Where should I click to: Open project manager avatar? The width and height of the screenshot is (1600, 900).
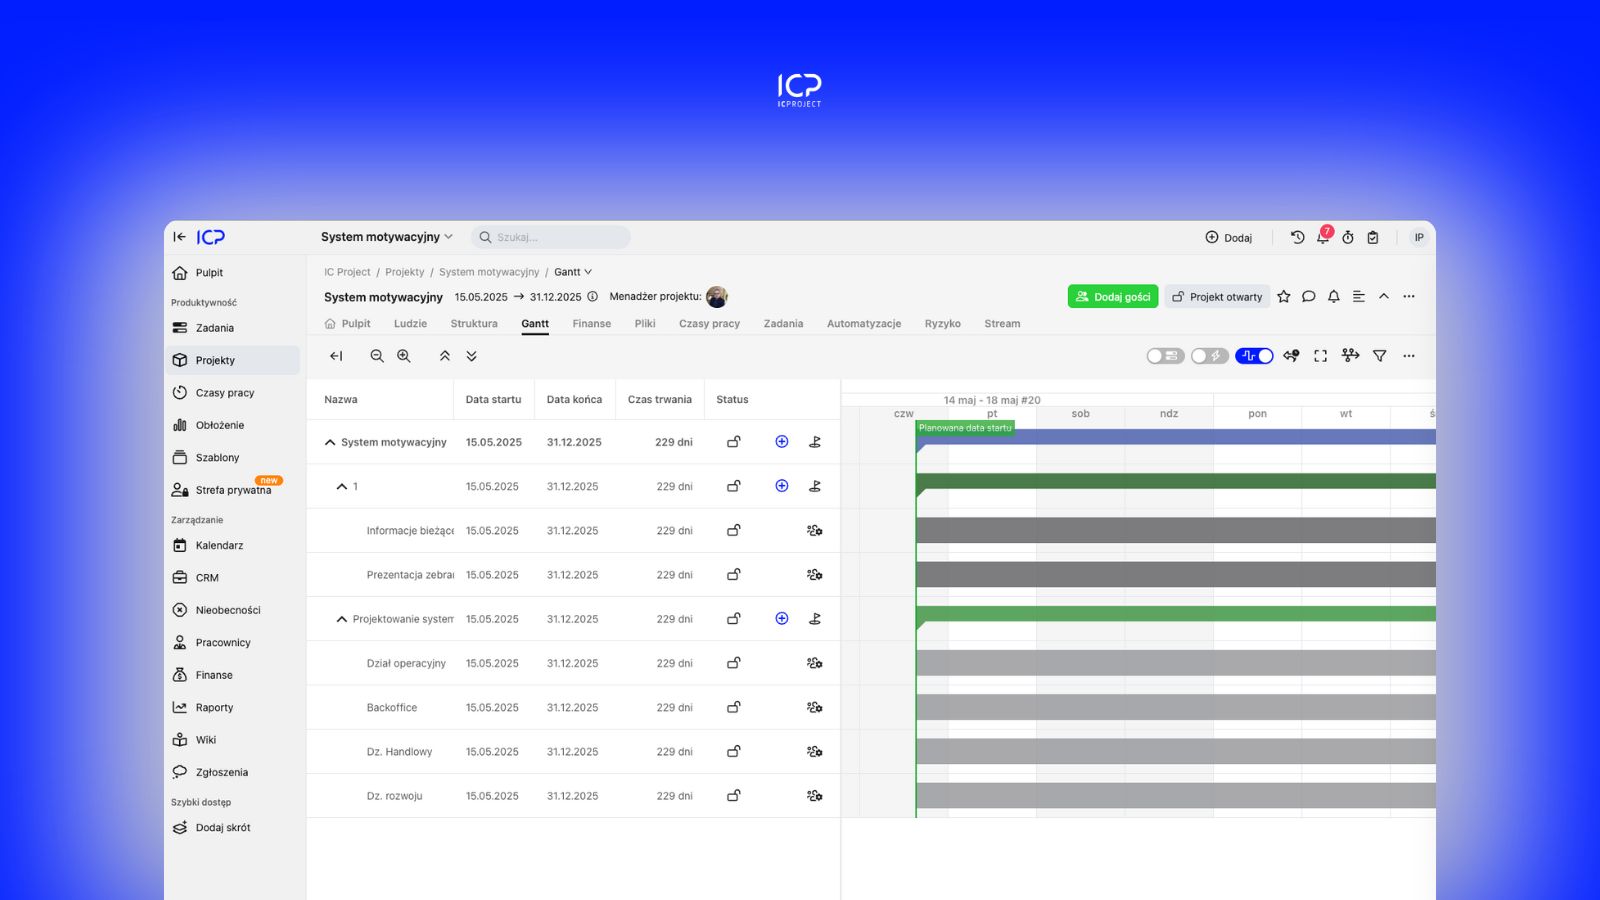[x=717, y=297]
